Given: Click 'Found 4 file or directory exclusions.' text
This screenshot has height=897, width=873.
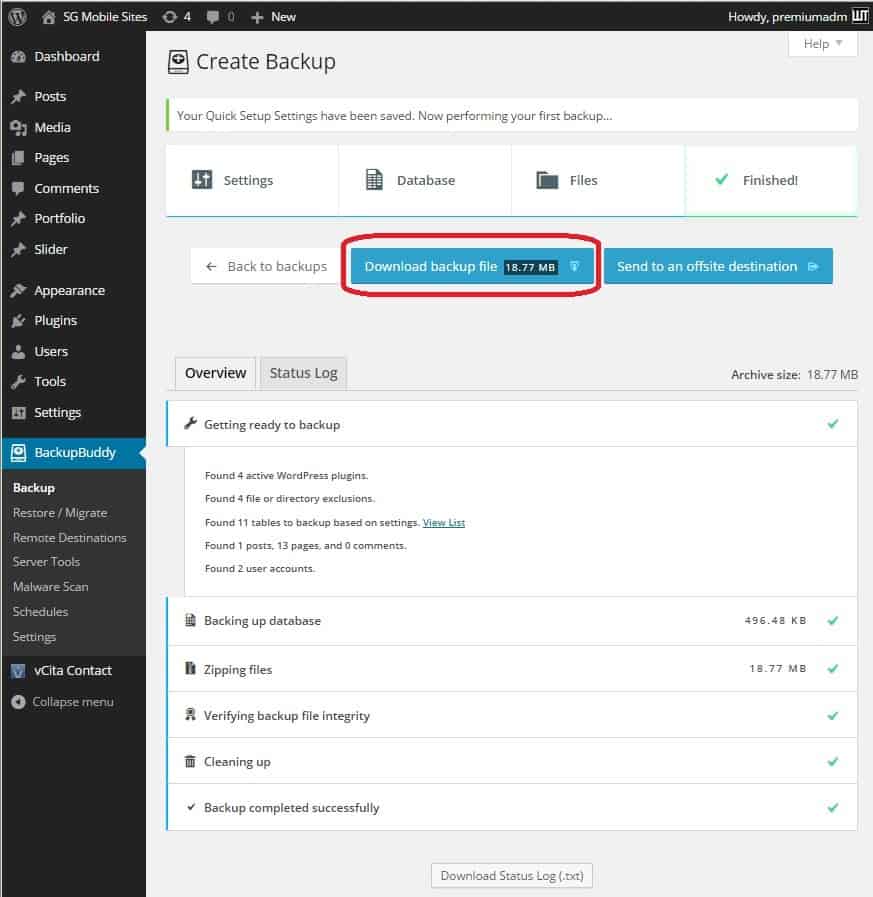Looking at the screenshot, I should (289, 499).
